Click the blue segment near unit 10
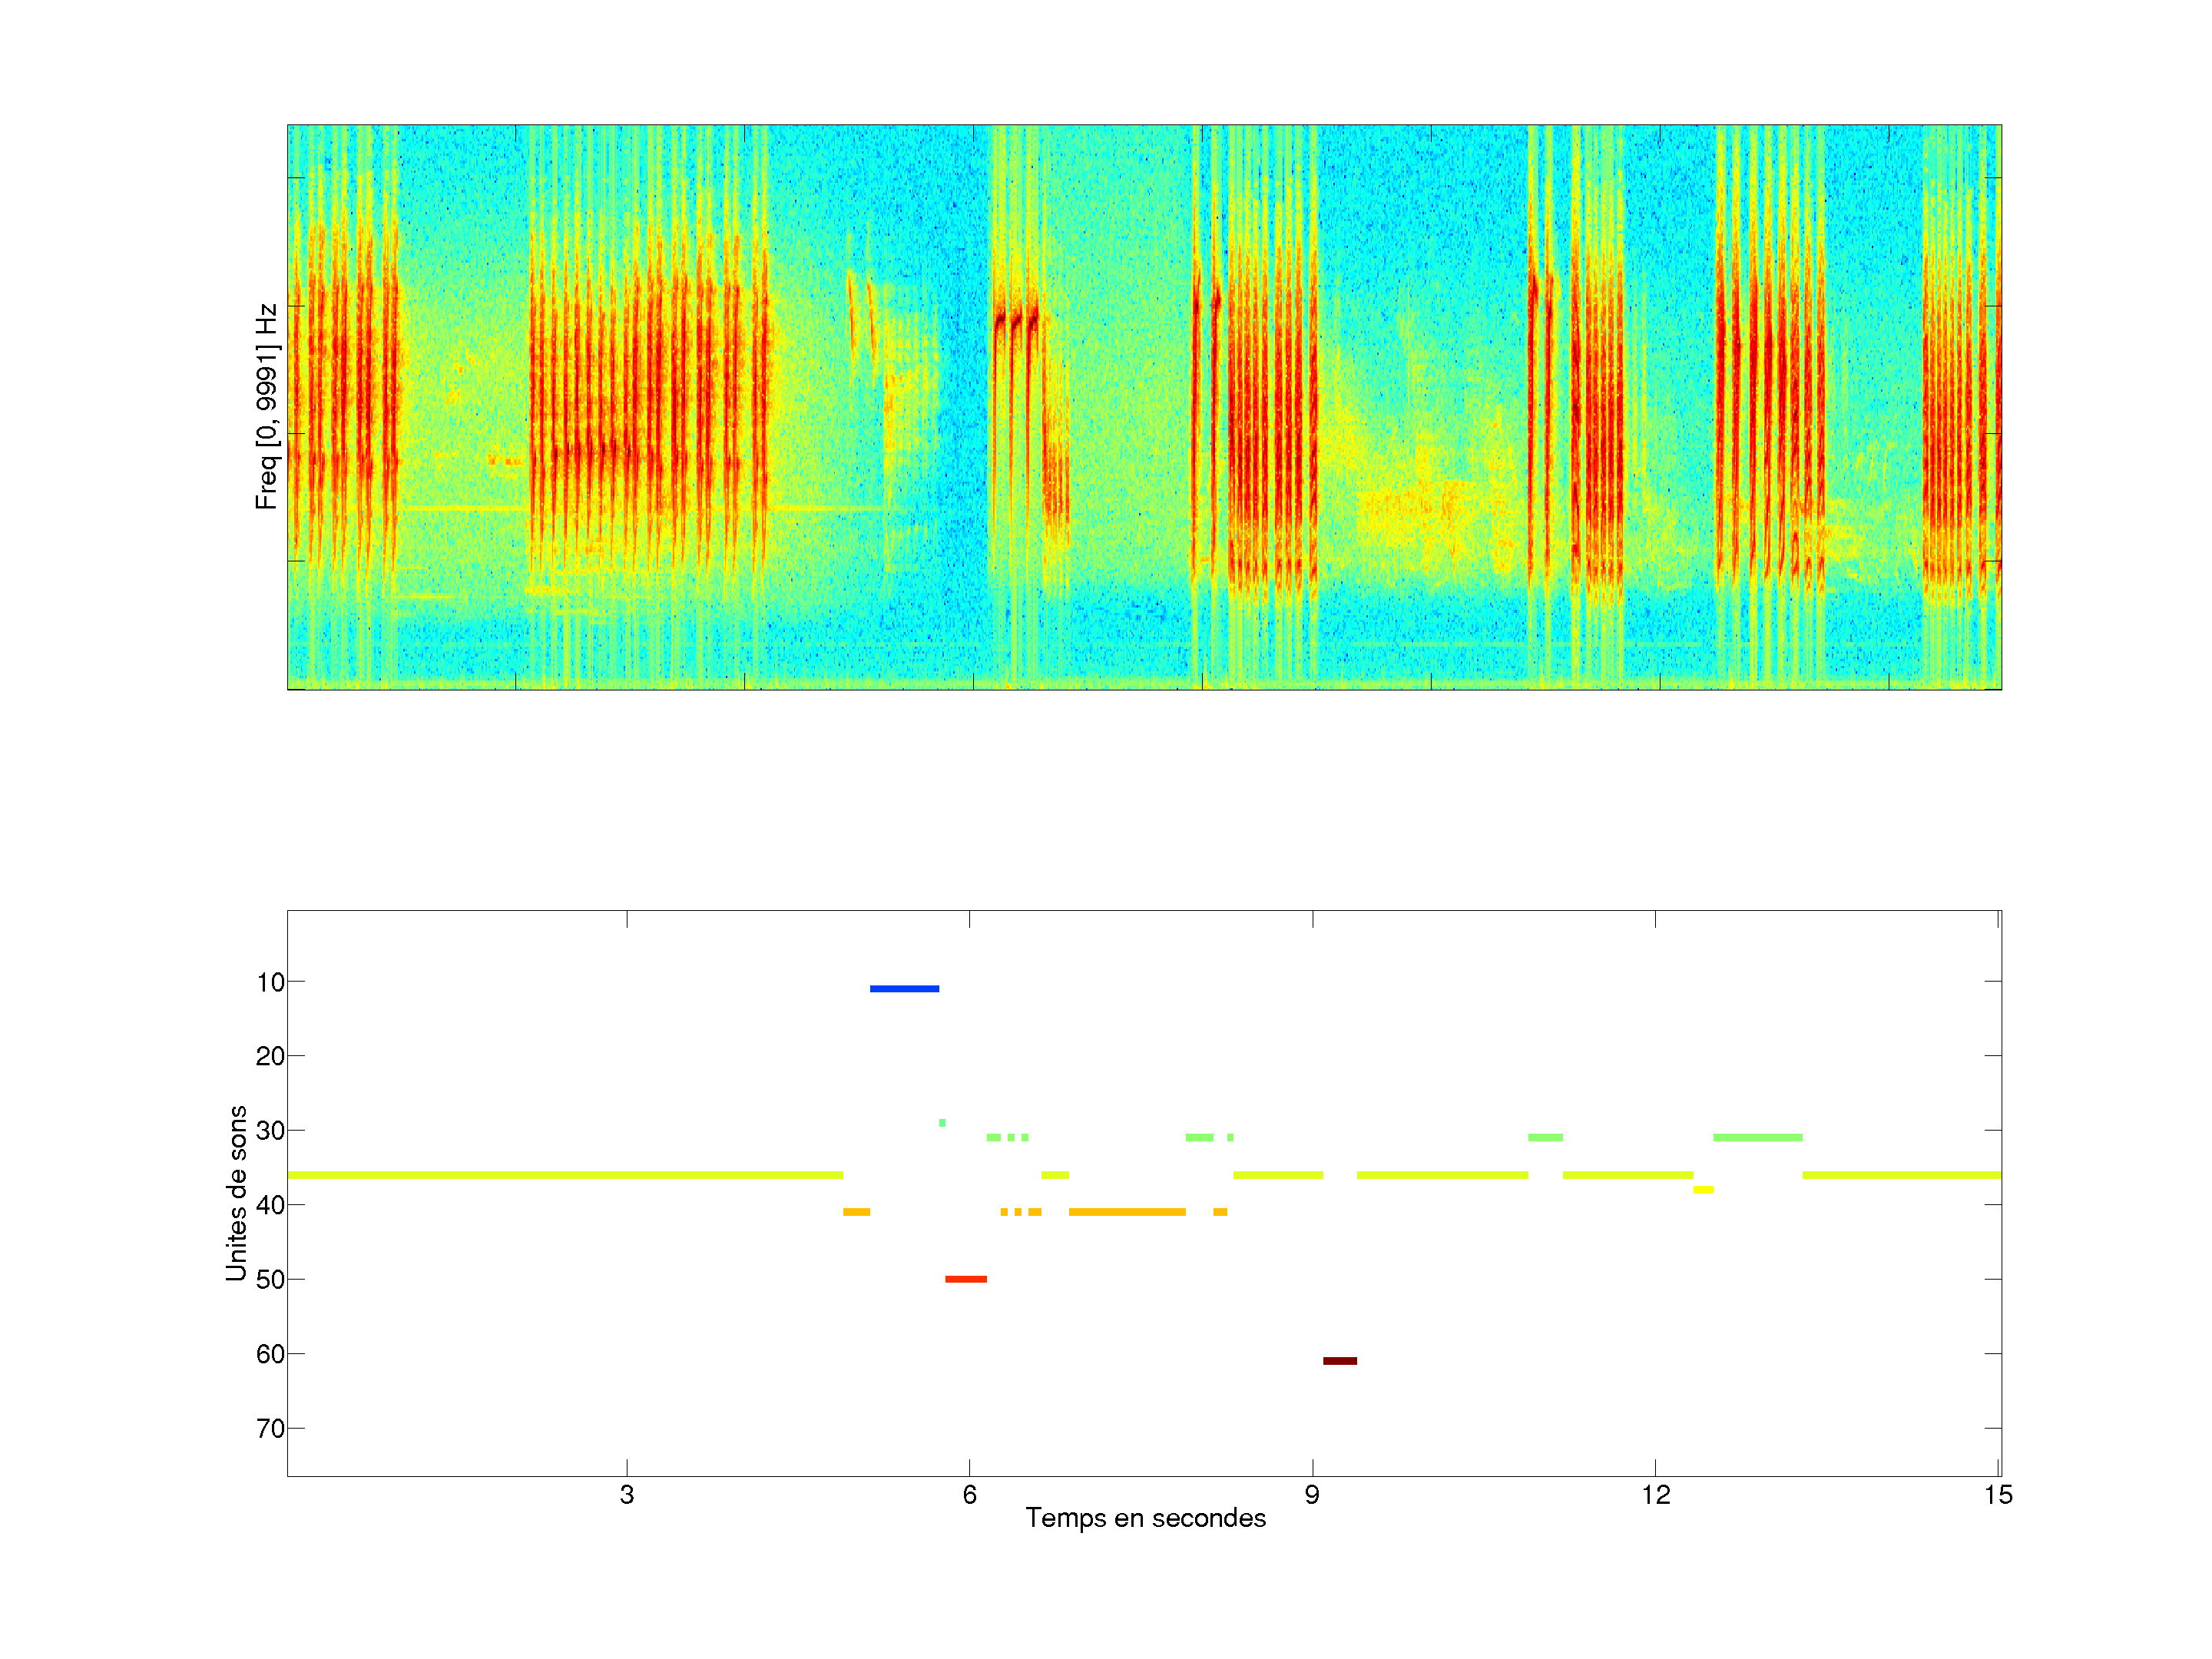Image resolution: width=2212 pixels, height=1659 pixels. [904, 989]
